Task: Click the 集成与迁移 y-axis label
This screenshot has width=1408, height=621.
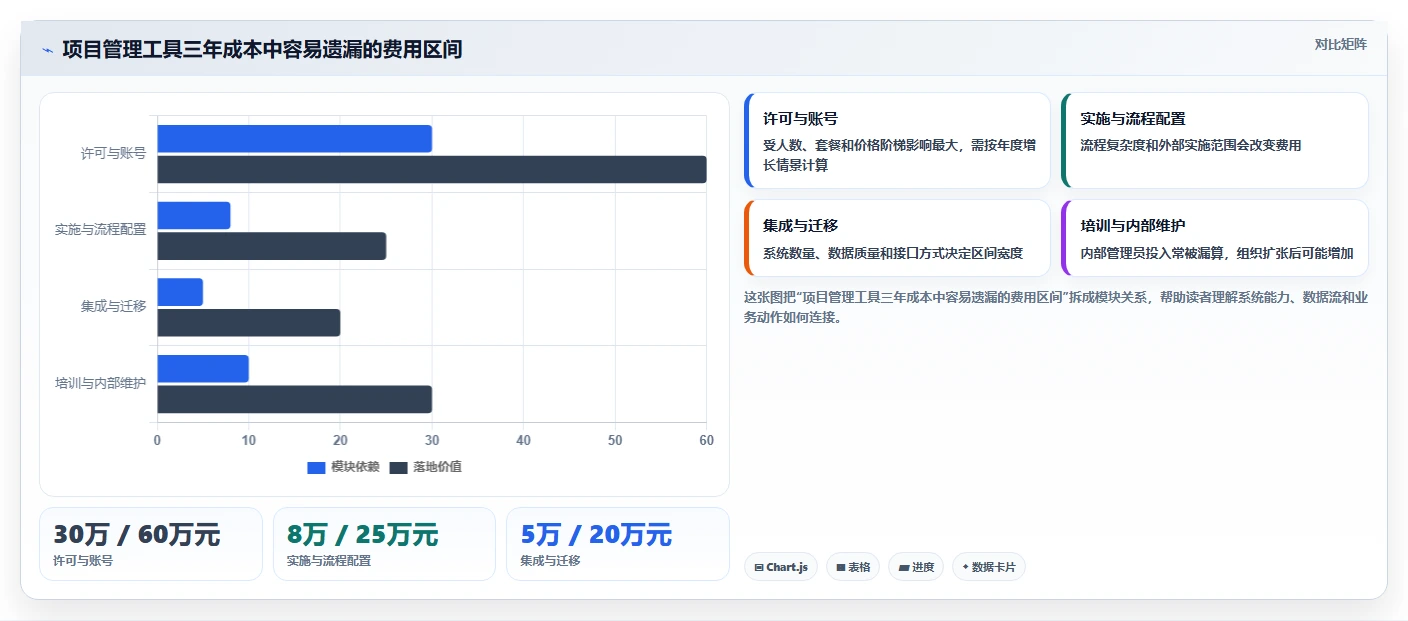Action: pyautogui.click(x=113, y=306)
